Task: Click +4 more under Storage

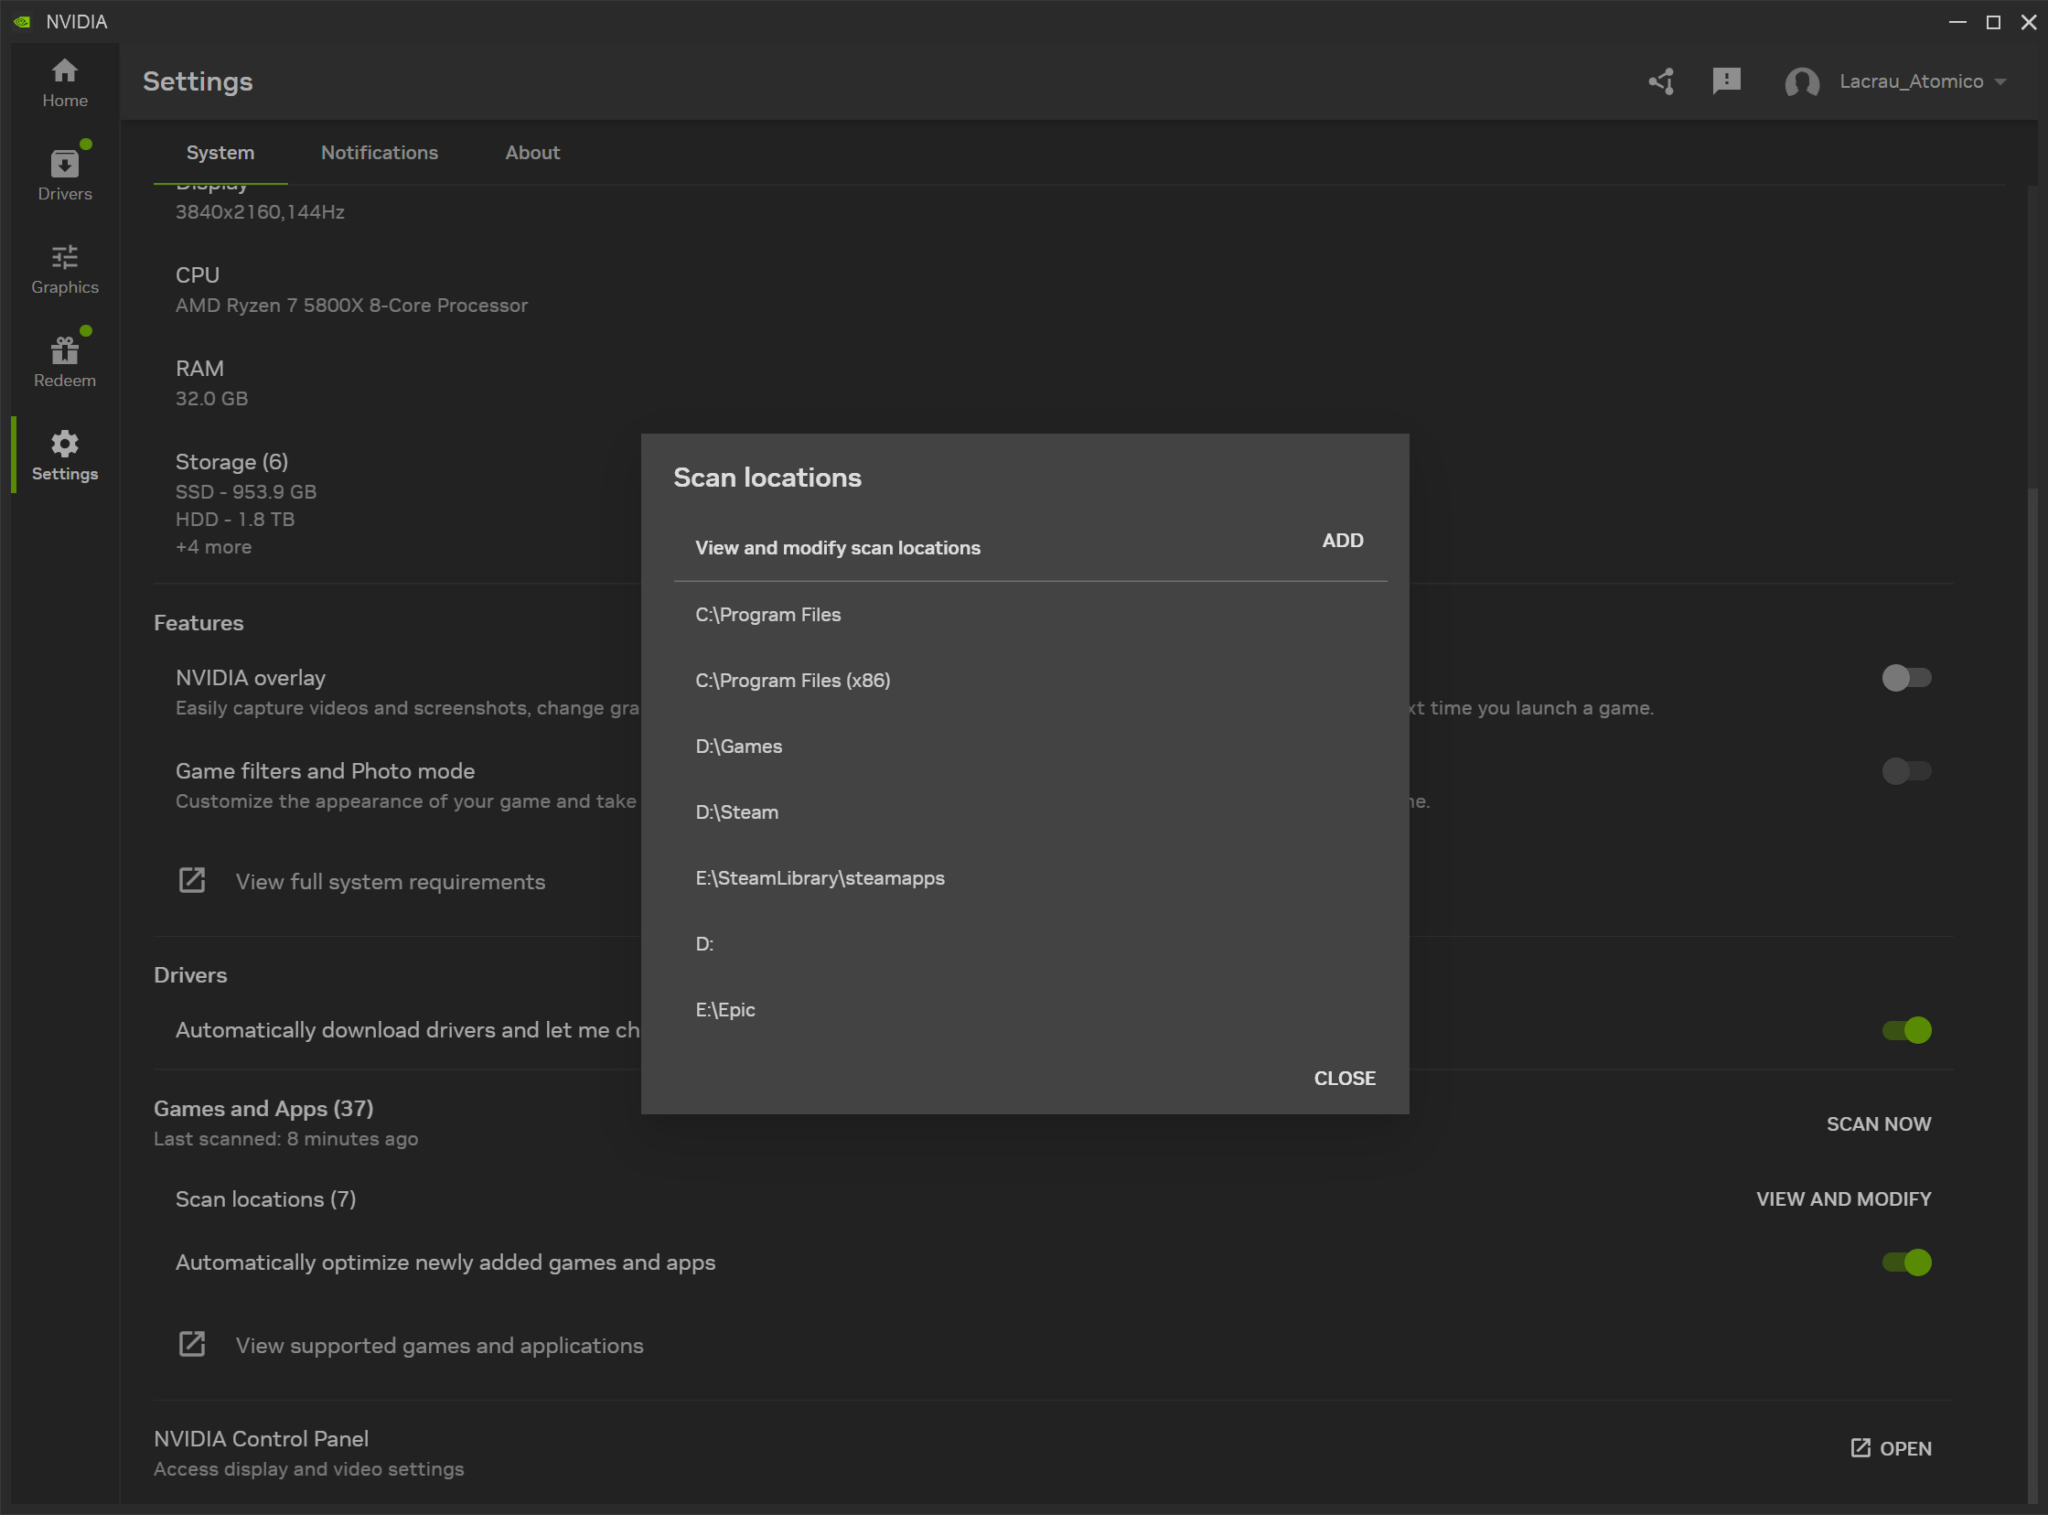Action: pos(214,547)
